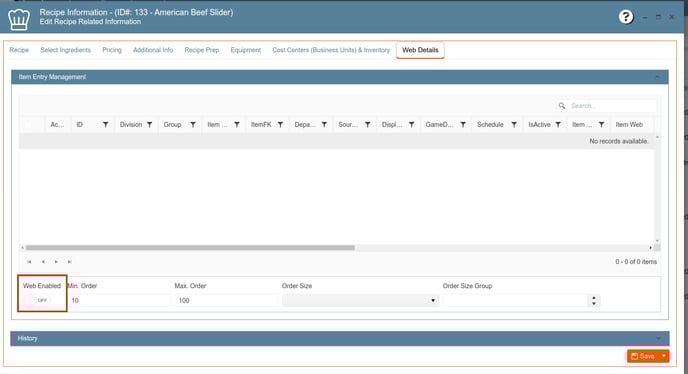Select the Web Details tab

click(420, 50)
